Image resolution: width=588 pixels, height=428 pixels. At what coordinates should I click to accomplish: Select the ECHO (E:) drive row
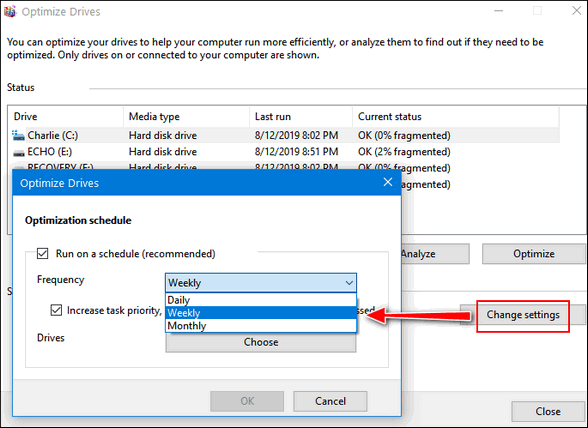coord(285,152)
